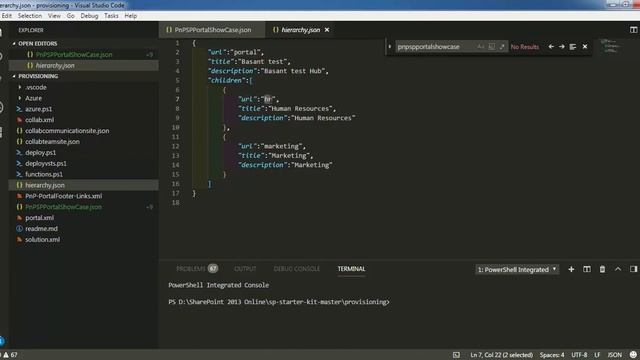640x360 pixels.
Task: Toggle regular expression in find box
Action: pyautogui.click(x=502, y=47)
